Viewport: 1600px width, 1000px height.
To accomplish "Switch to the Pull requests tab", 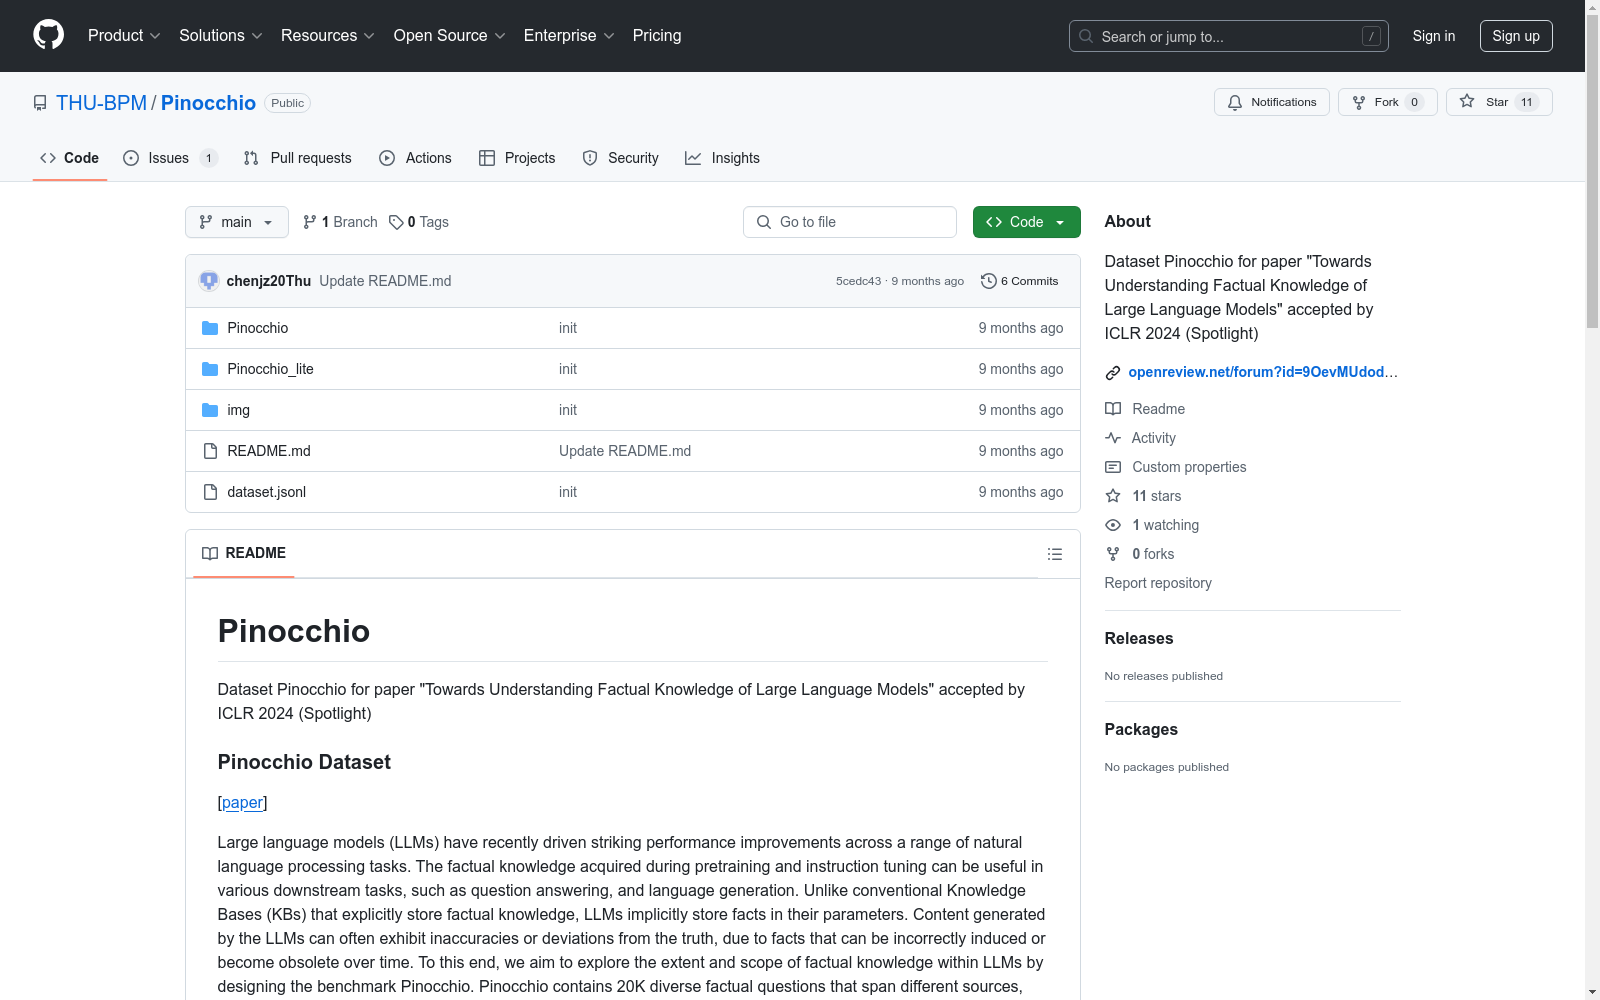I will (x=298, y=158).
